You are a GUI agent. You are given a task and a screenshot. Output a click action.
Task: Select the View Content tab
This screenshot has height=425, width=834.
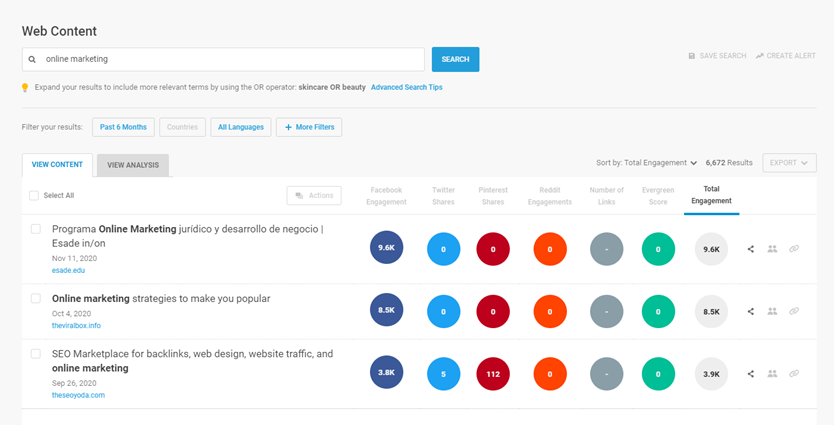pos(57,165)
